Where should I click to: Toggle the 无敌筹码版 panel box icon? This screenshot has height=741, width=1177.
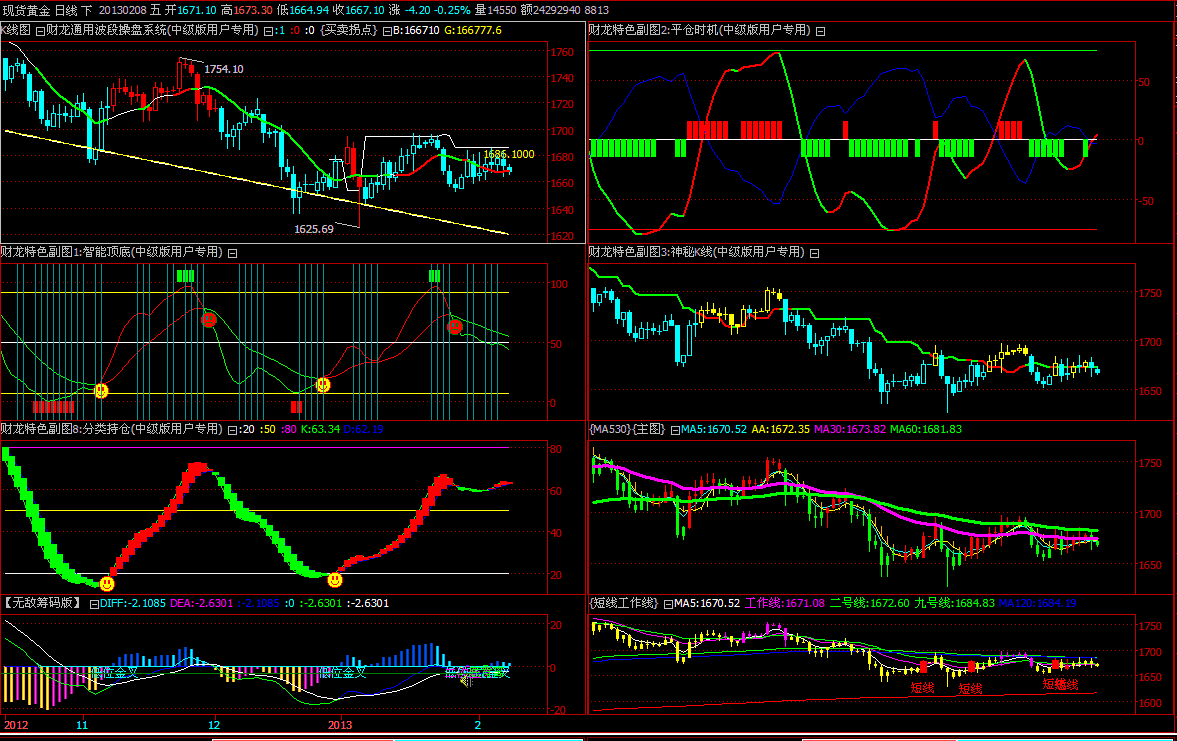tap(94, 604)
